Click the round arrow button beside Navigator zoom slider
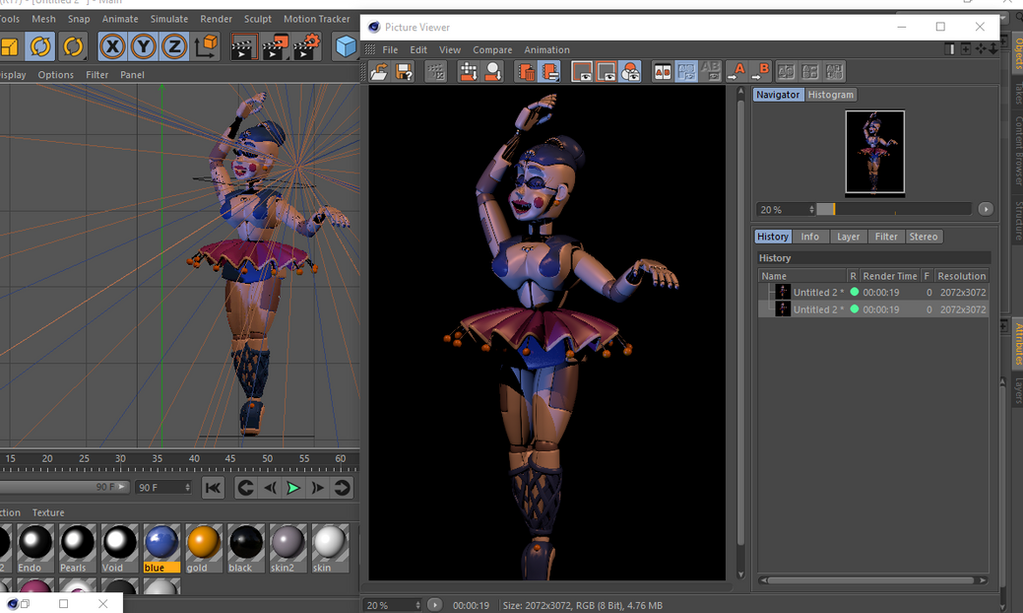The width and height of the screenshot is (1023, 613). [985, 209]
